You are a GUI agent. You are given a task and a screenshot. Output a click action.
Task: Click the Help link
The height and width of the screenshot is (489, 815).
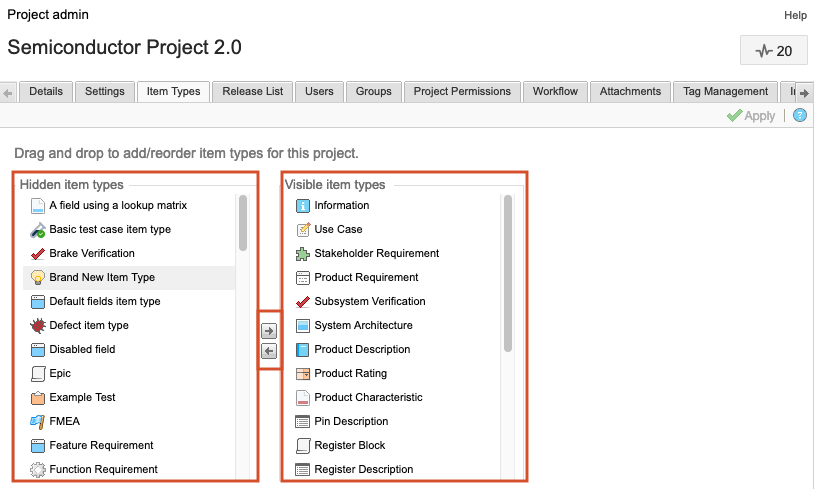click(x=795, y=15)
